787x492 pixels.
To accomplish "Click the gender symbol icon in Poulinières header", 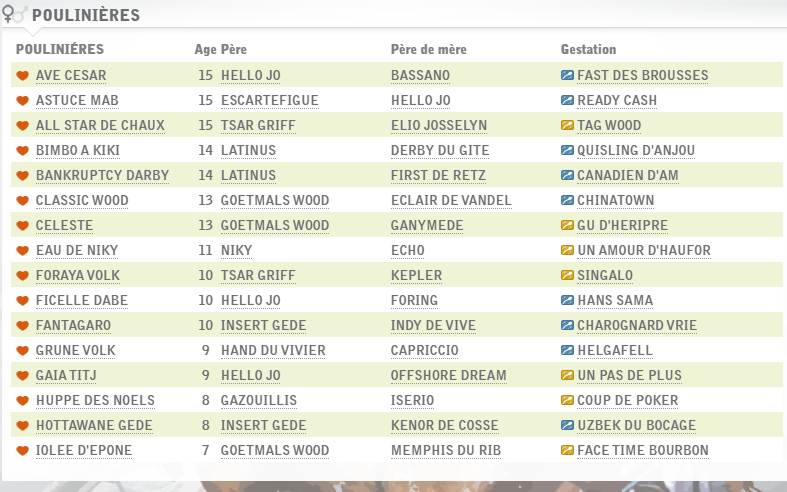I will [14, 15].
